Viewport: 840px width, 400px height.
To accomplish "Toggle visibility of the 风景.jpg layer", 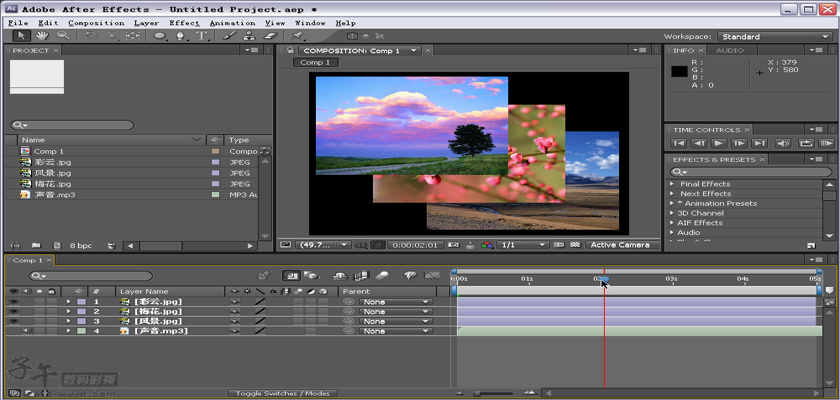I will click(14, 321).
